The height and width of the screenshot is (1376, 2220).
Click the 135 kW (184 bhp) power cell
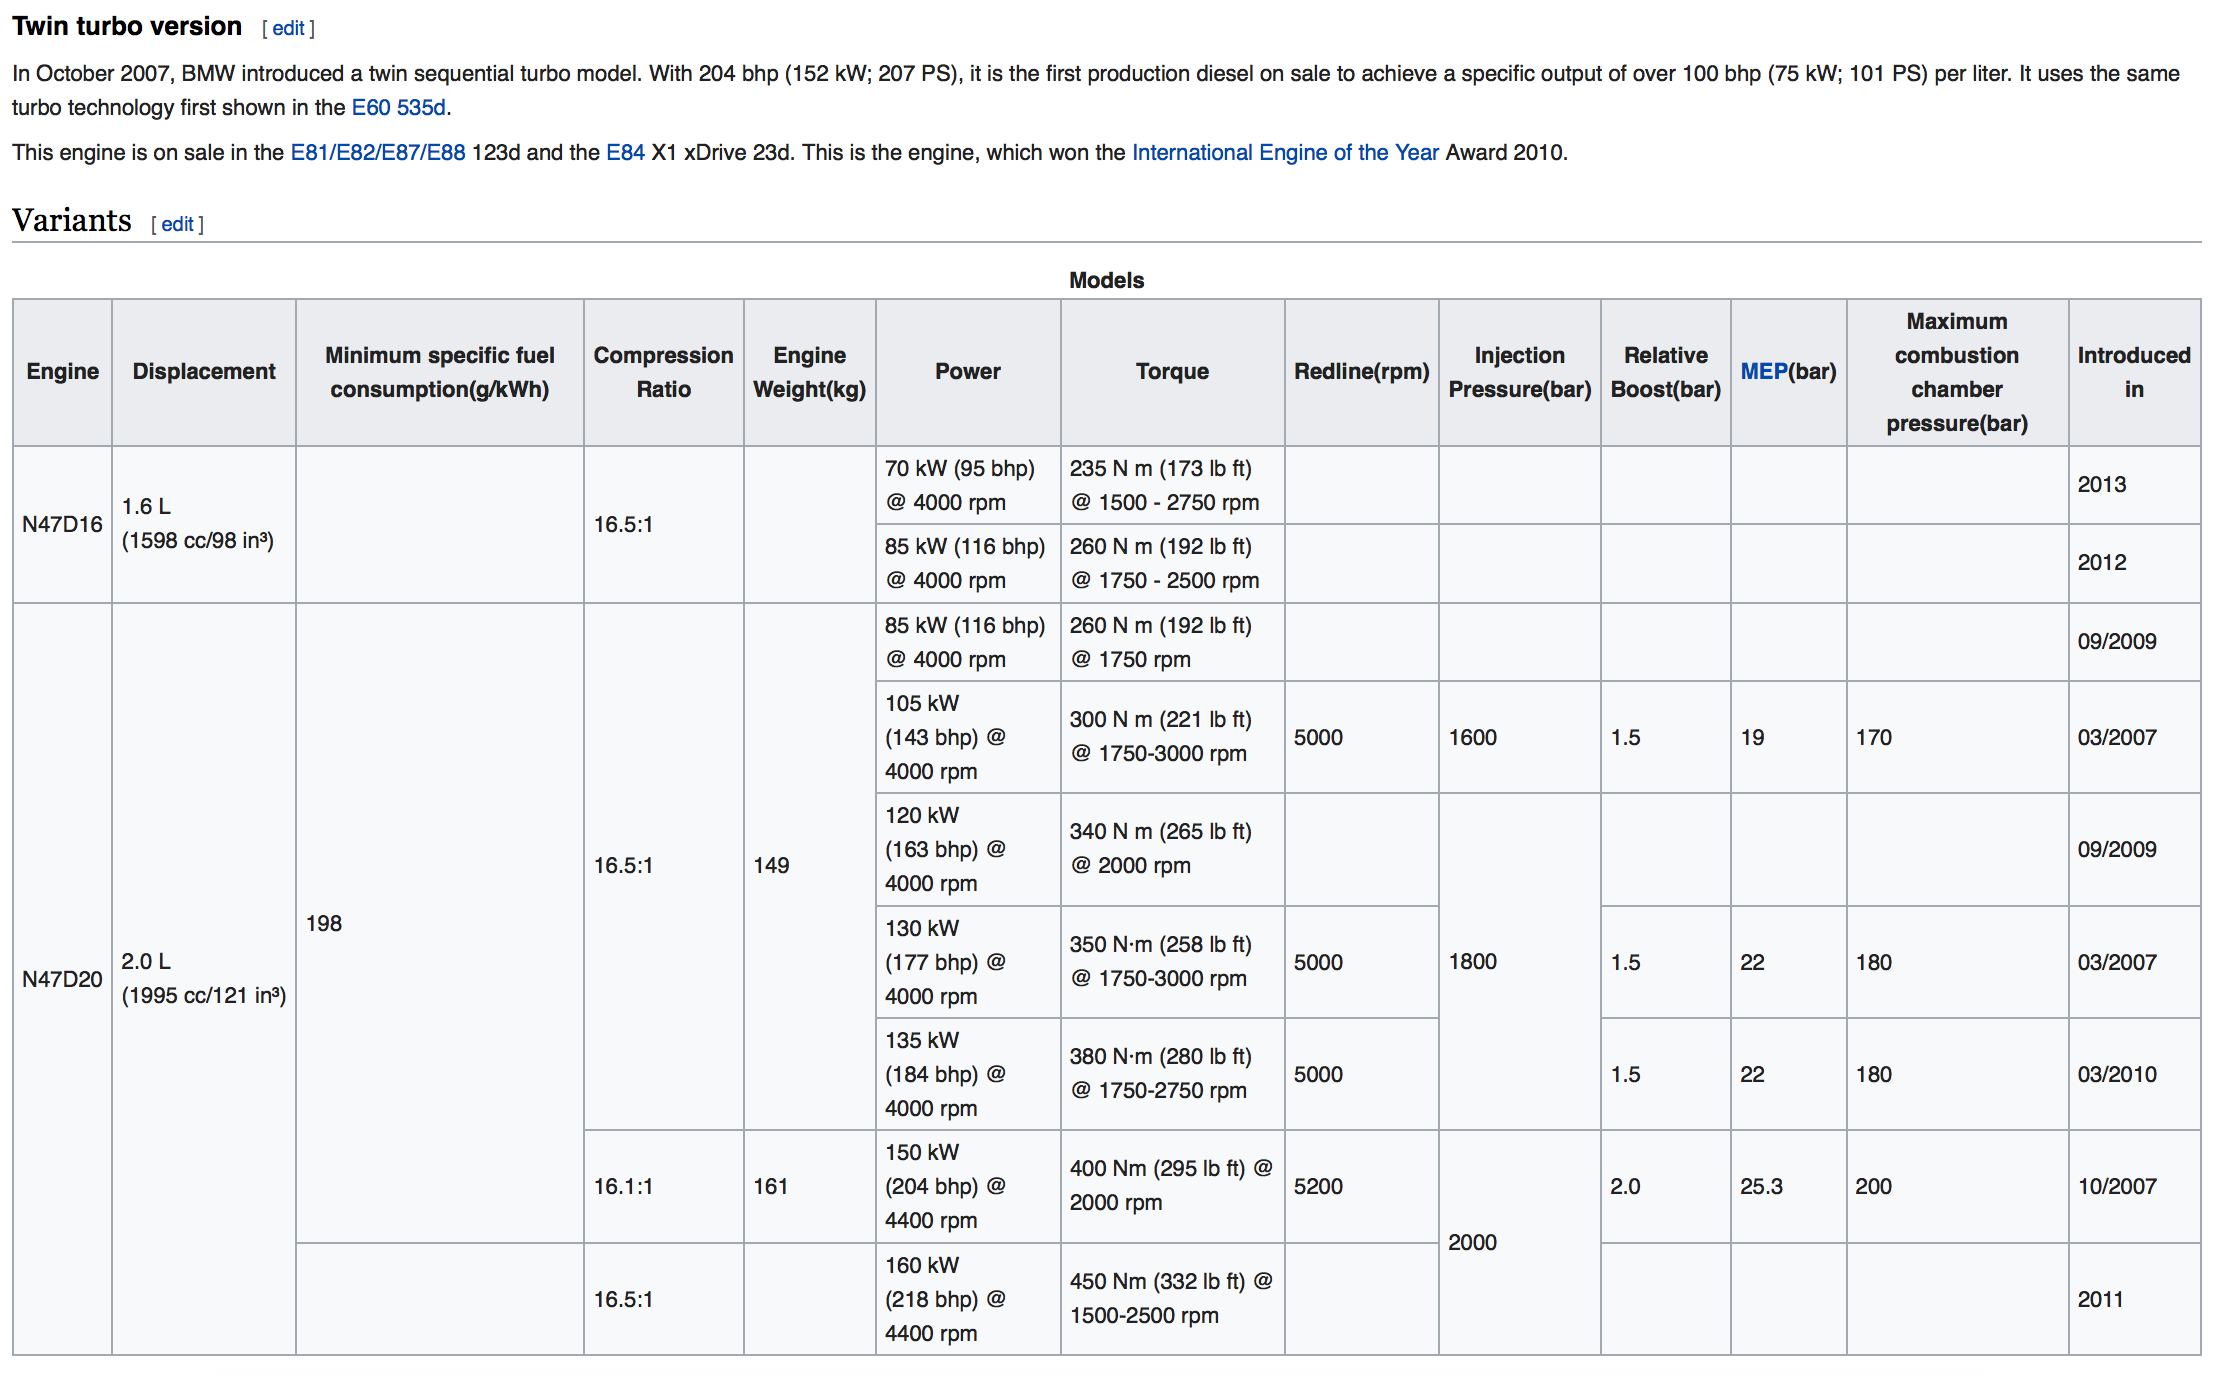968,1074
